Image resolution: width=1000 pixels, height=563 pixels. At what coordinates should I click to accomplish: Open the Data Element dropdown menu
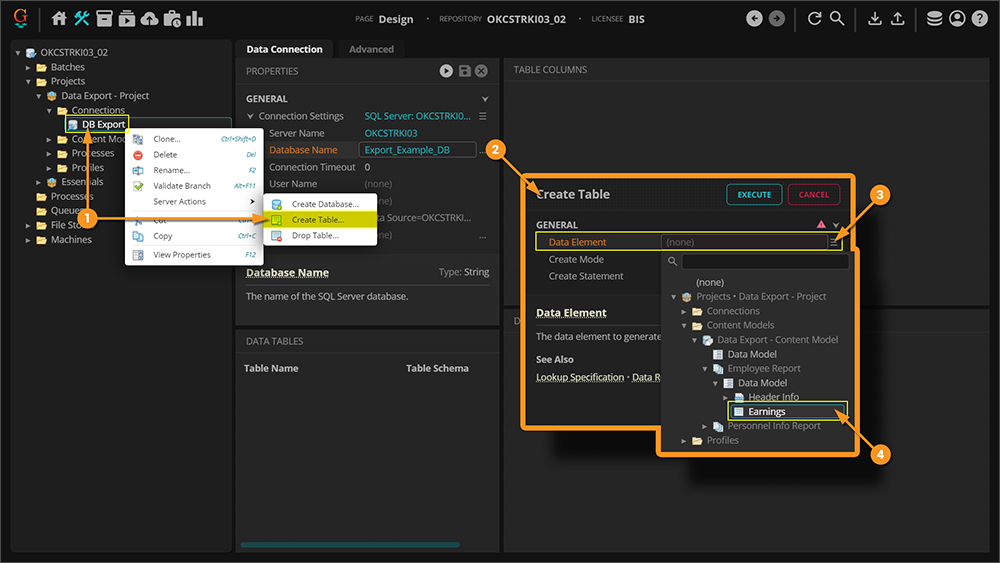833,242
